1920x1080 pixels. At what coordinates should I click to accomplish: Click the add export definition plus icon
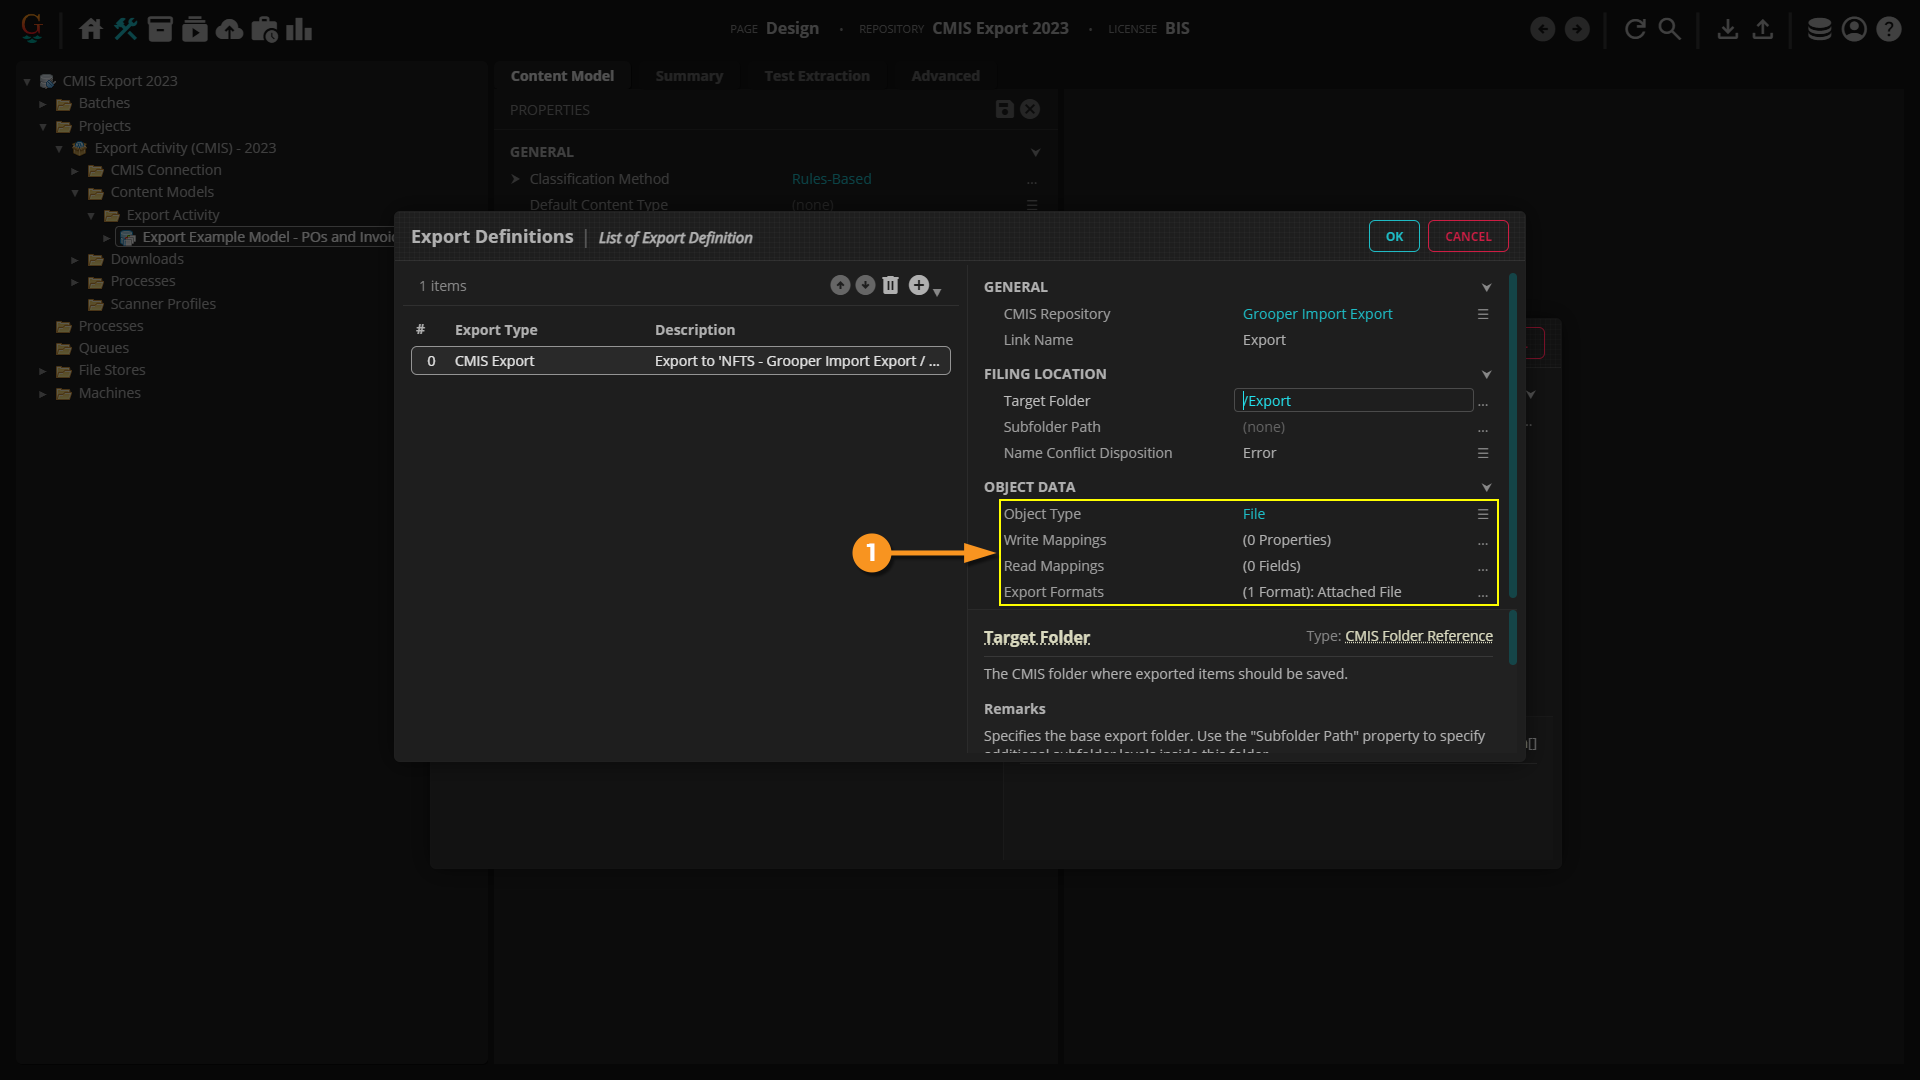[x=919, y=286]
